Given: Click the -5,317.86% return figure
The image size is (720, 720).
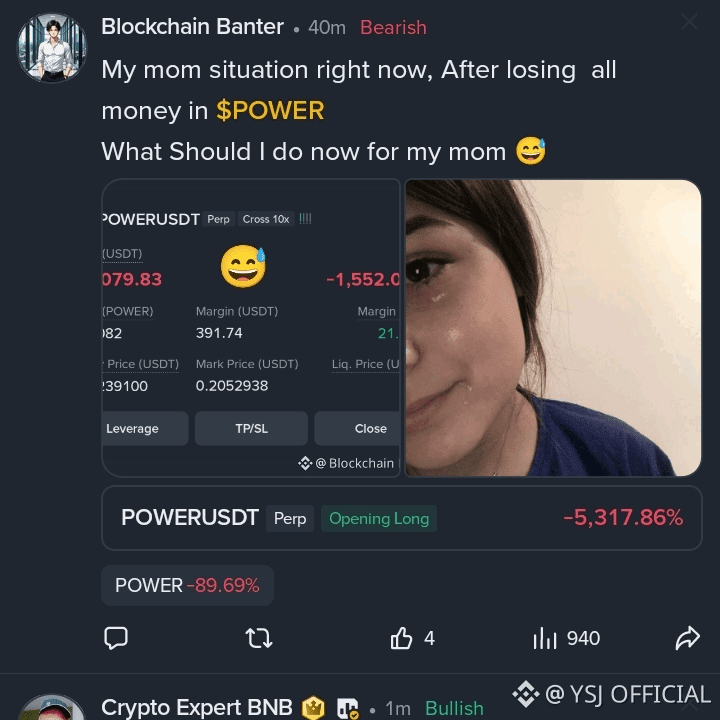Looking at the screenshot, I should tap(623, 518).
